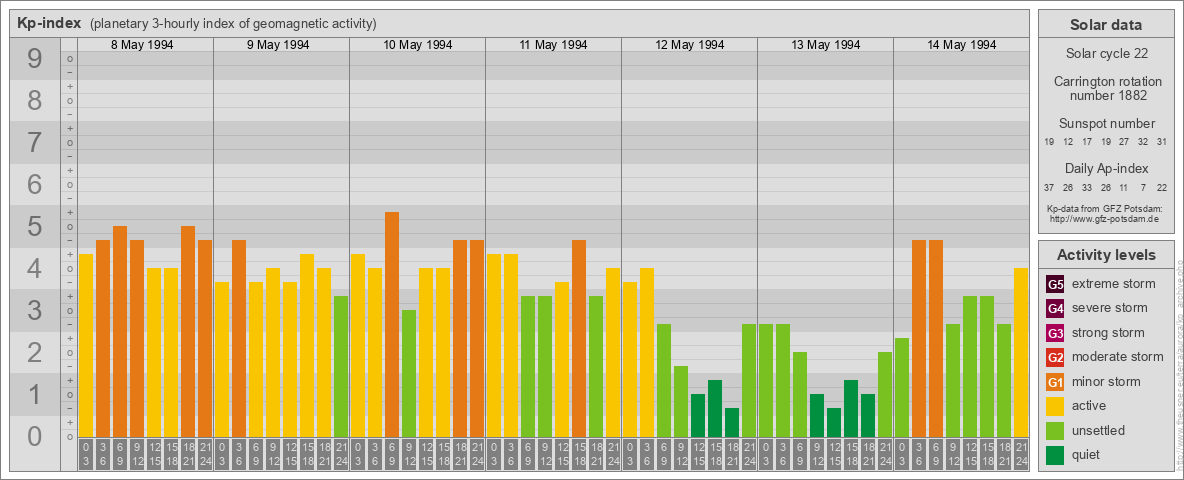Click the light green unsettled swatch
The image size is (1184, 480).
pos(1055,431)
